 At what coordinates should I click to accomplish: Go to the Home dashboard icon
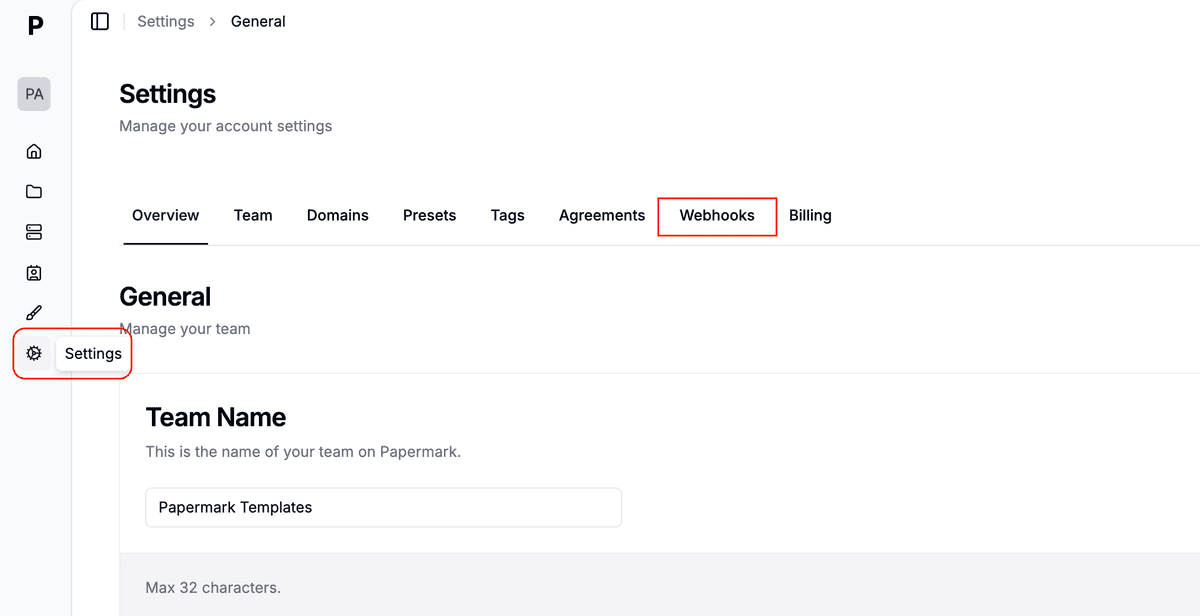point(34,151)
